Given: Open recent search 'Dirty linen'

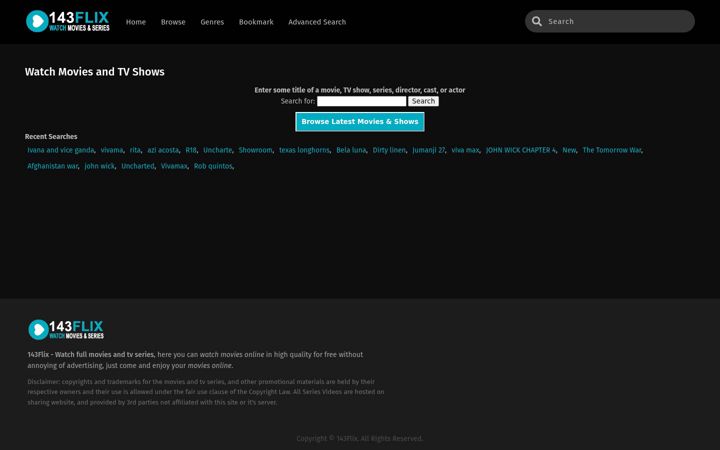Looking at the screenshot, I should pyautogui.click(x=389, y=150).
